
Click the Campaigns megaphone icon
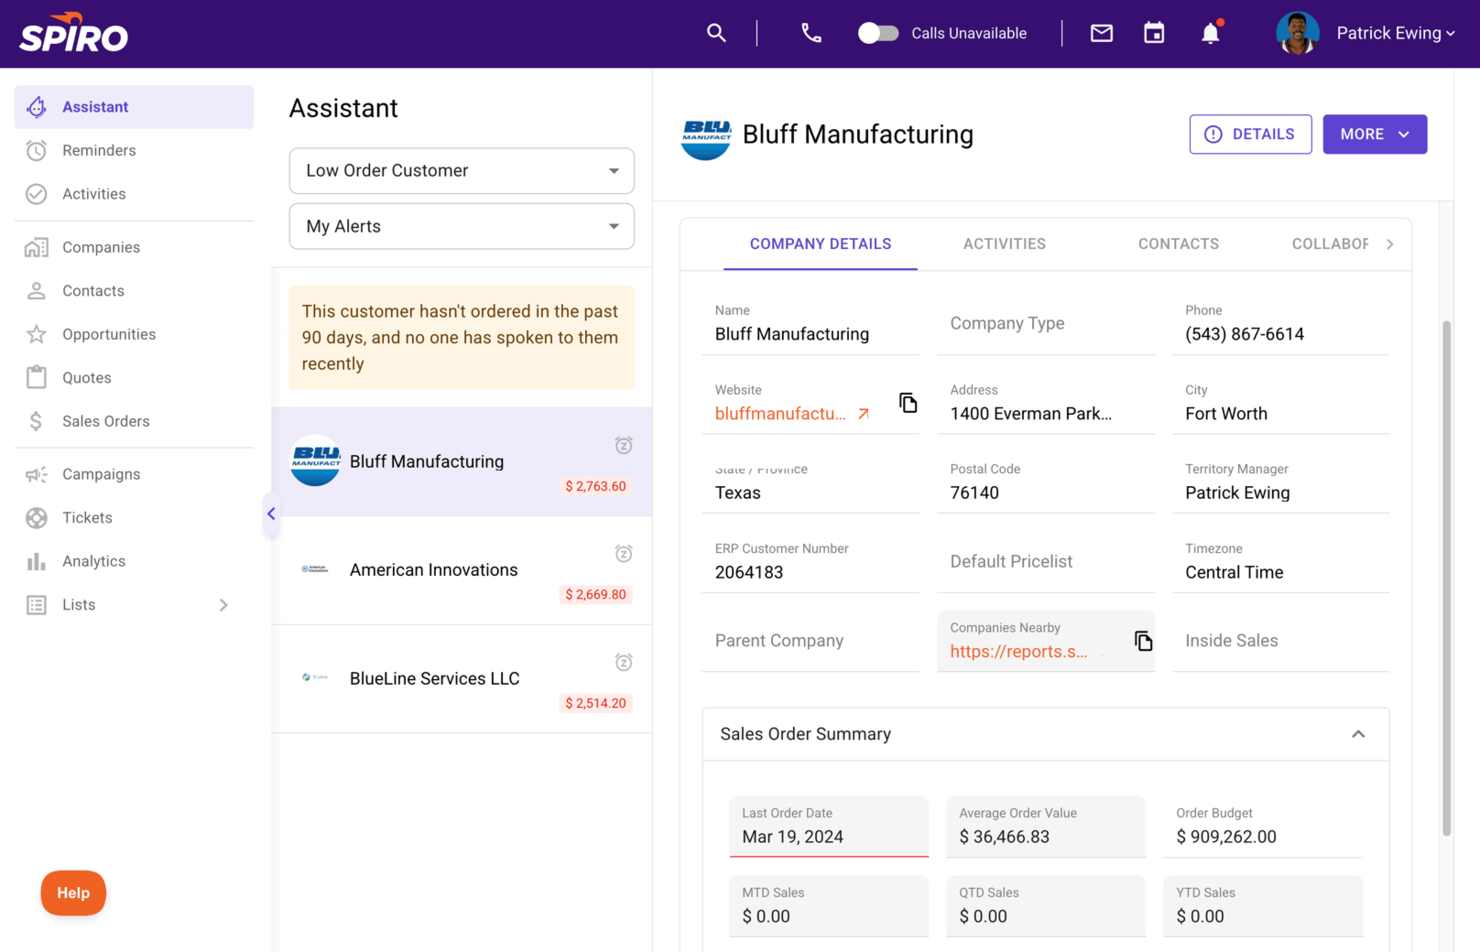click(x=37, y=474)
